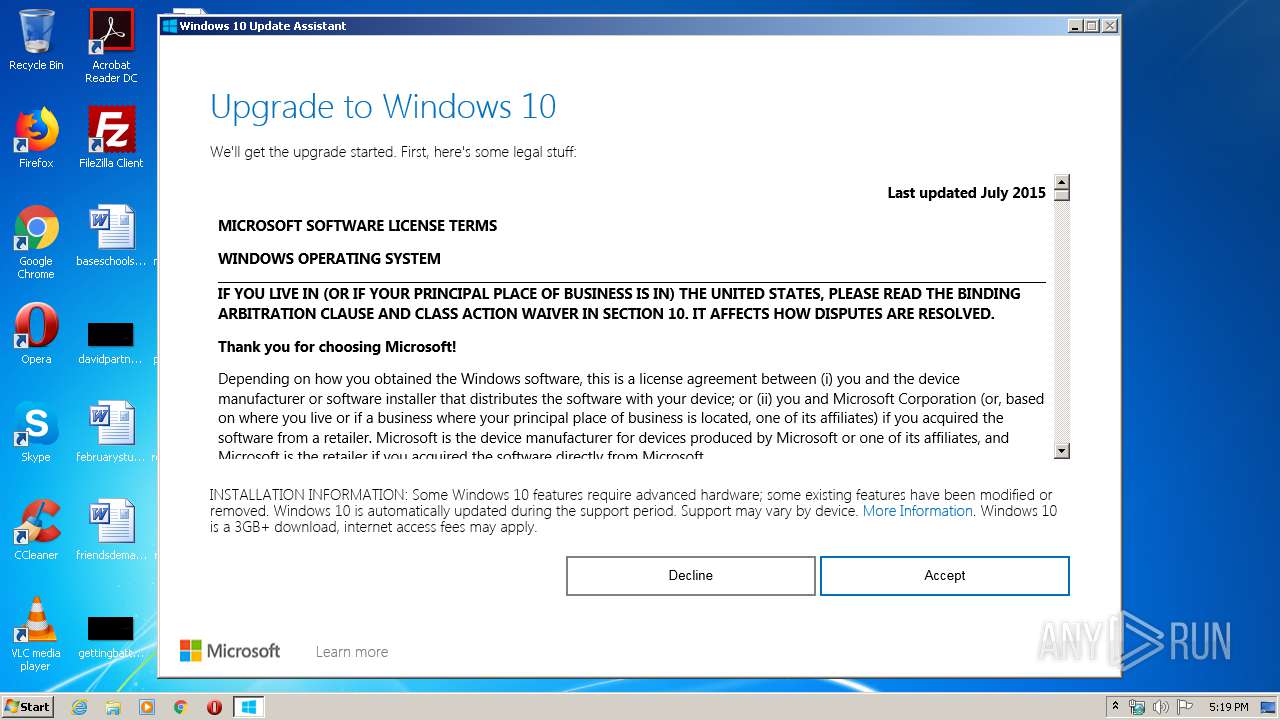Click Show desktop button at taskbar end
Screen dimensions: 1280x720
tap(1269, 707)
